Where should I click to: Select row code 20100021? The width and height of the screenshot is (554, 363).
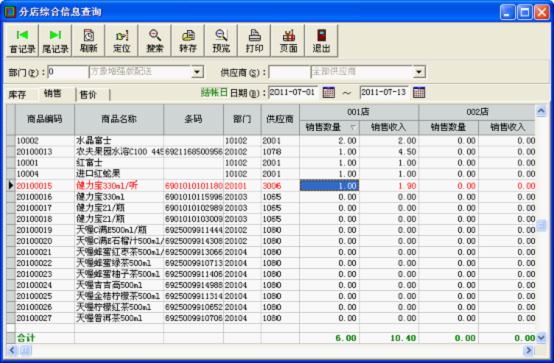point(34,252)
